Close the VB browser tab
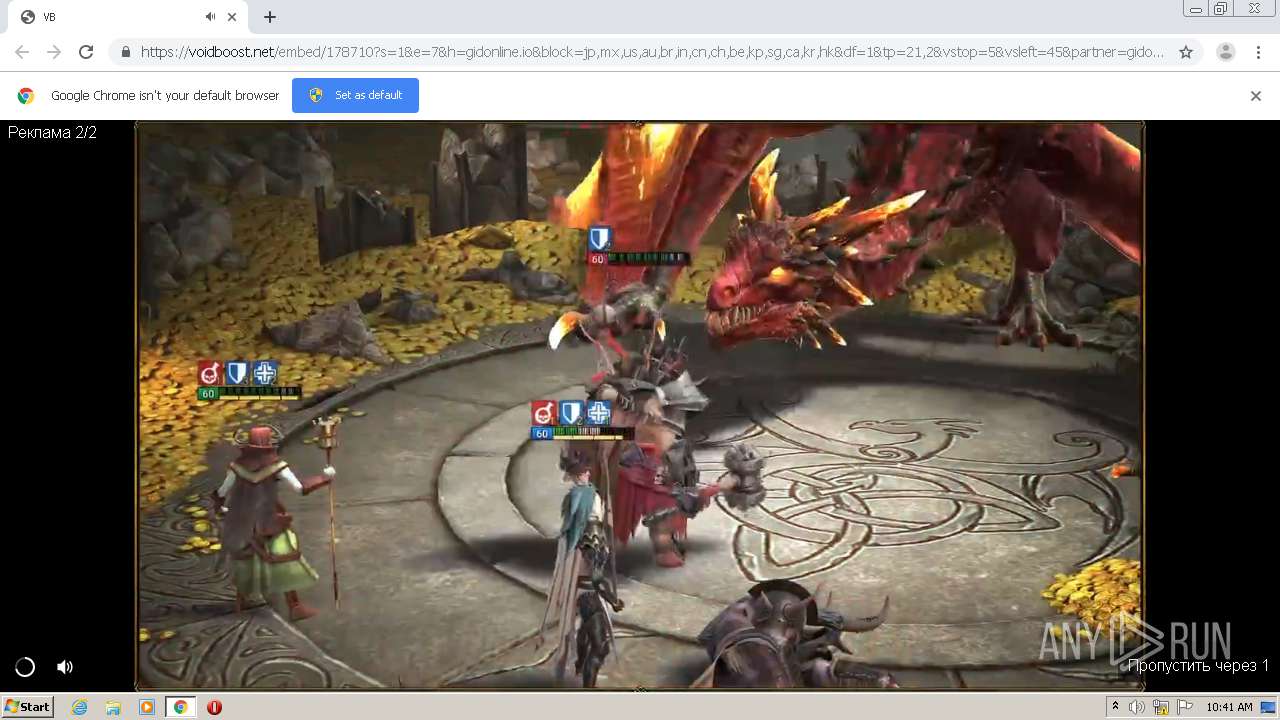 click(x=233, y=17)
